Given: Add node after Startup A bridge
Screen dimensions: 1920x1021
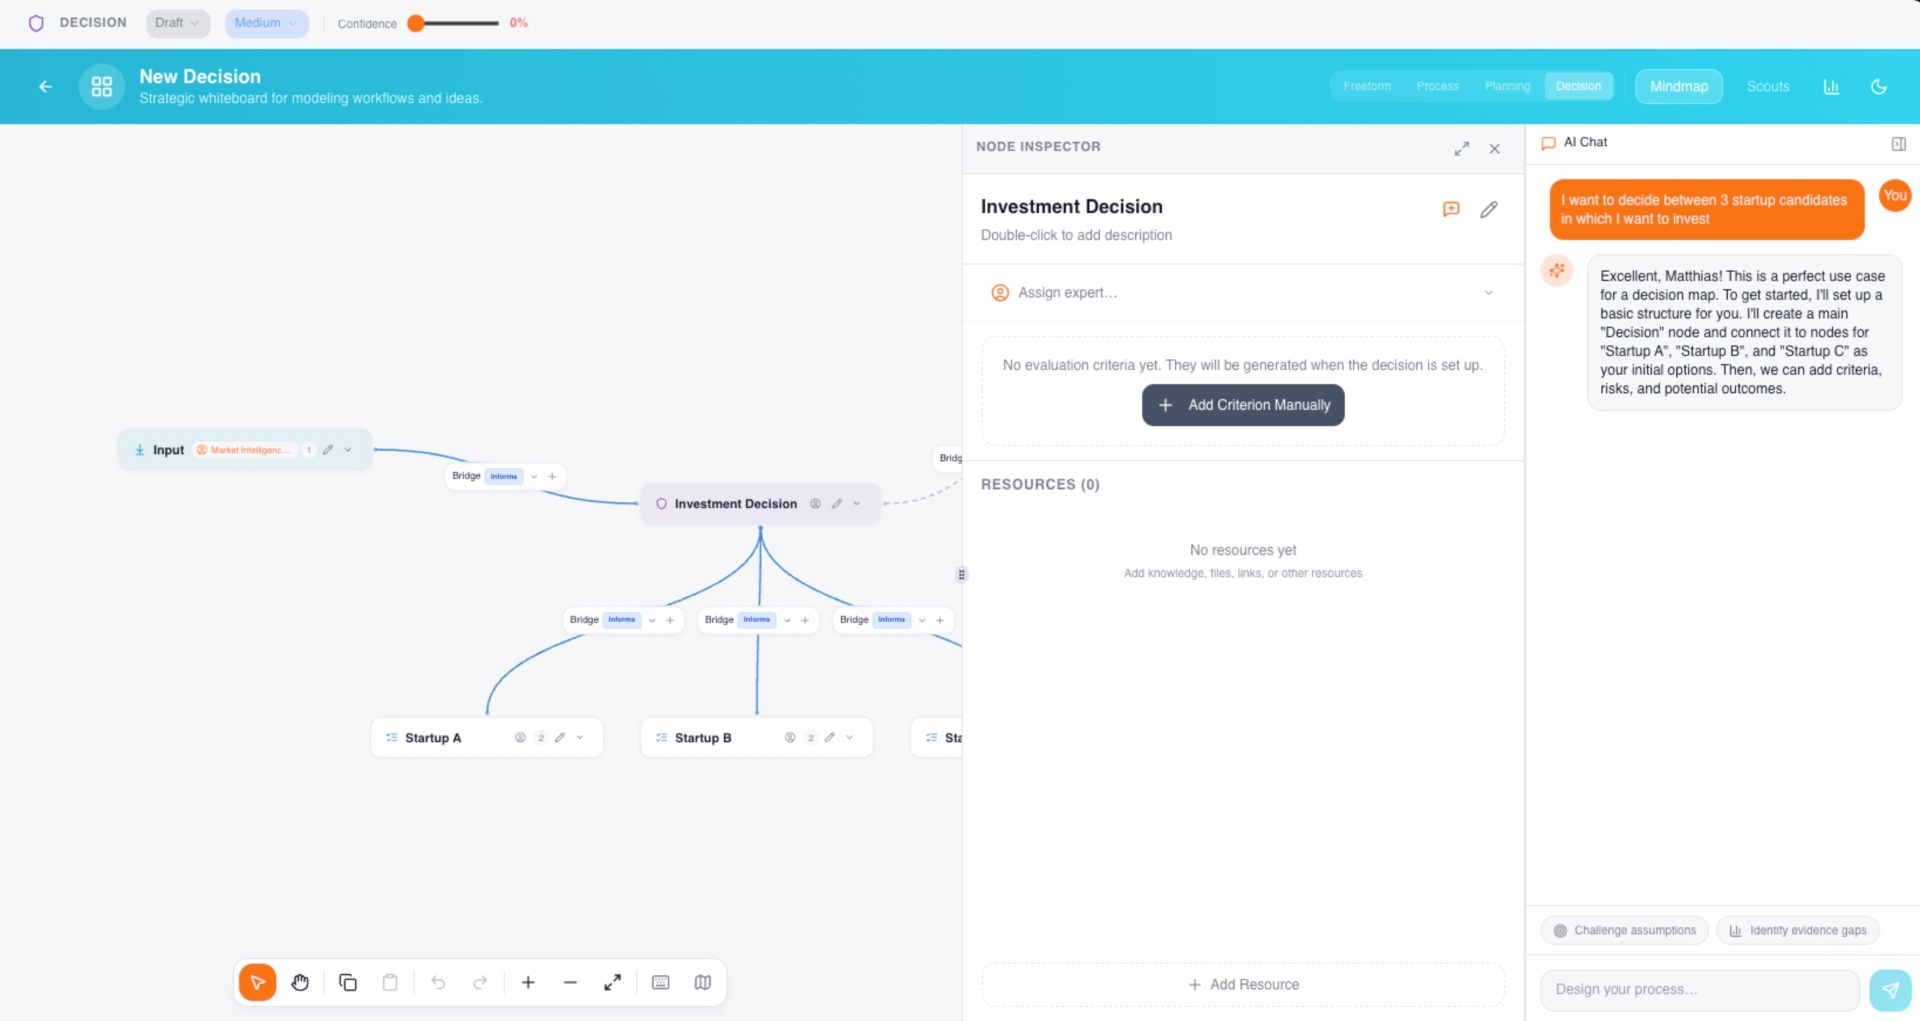Looking at the screenshot, I should point(670,620).
